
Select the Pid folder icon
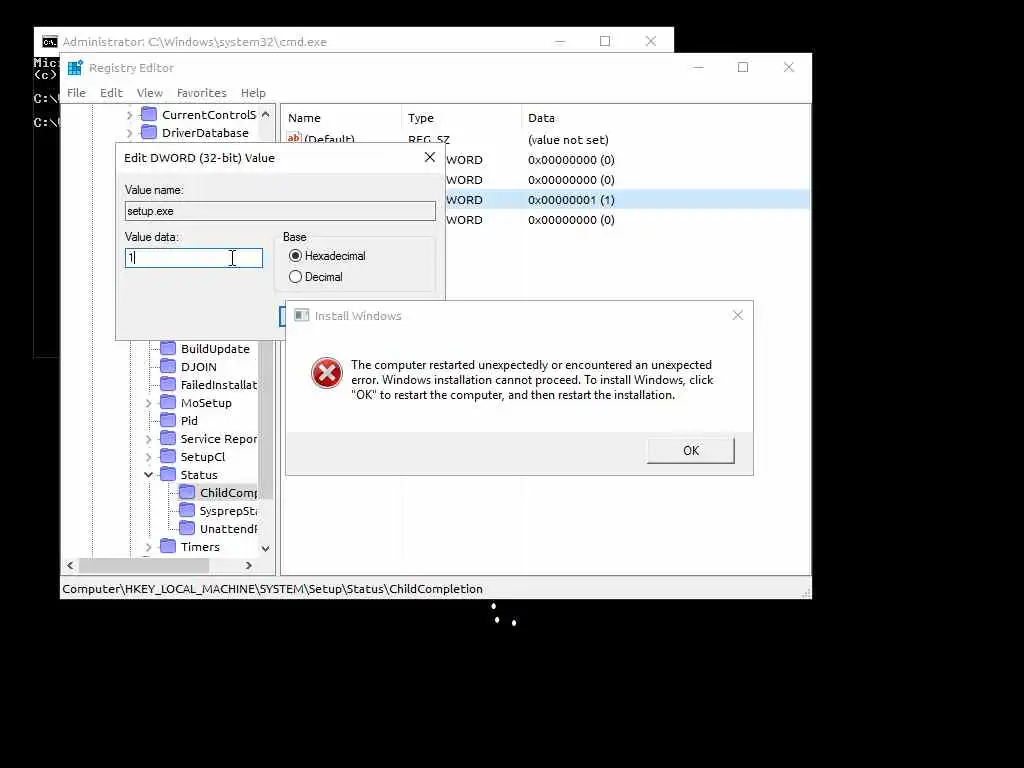point(168,420)
